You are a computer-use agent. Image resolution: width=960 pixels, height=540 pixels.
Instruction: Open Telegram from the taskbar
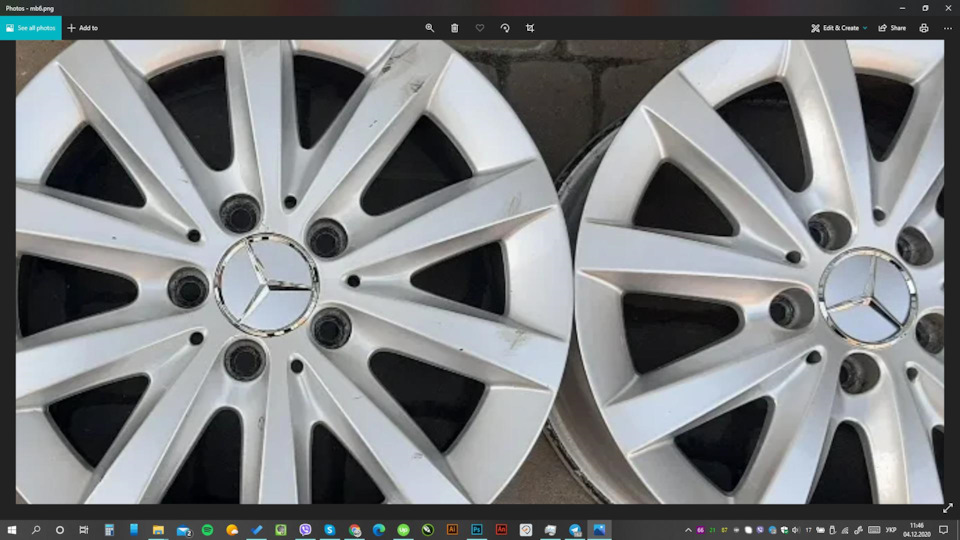pyautogui.click(x=575, y=530)
